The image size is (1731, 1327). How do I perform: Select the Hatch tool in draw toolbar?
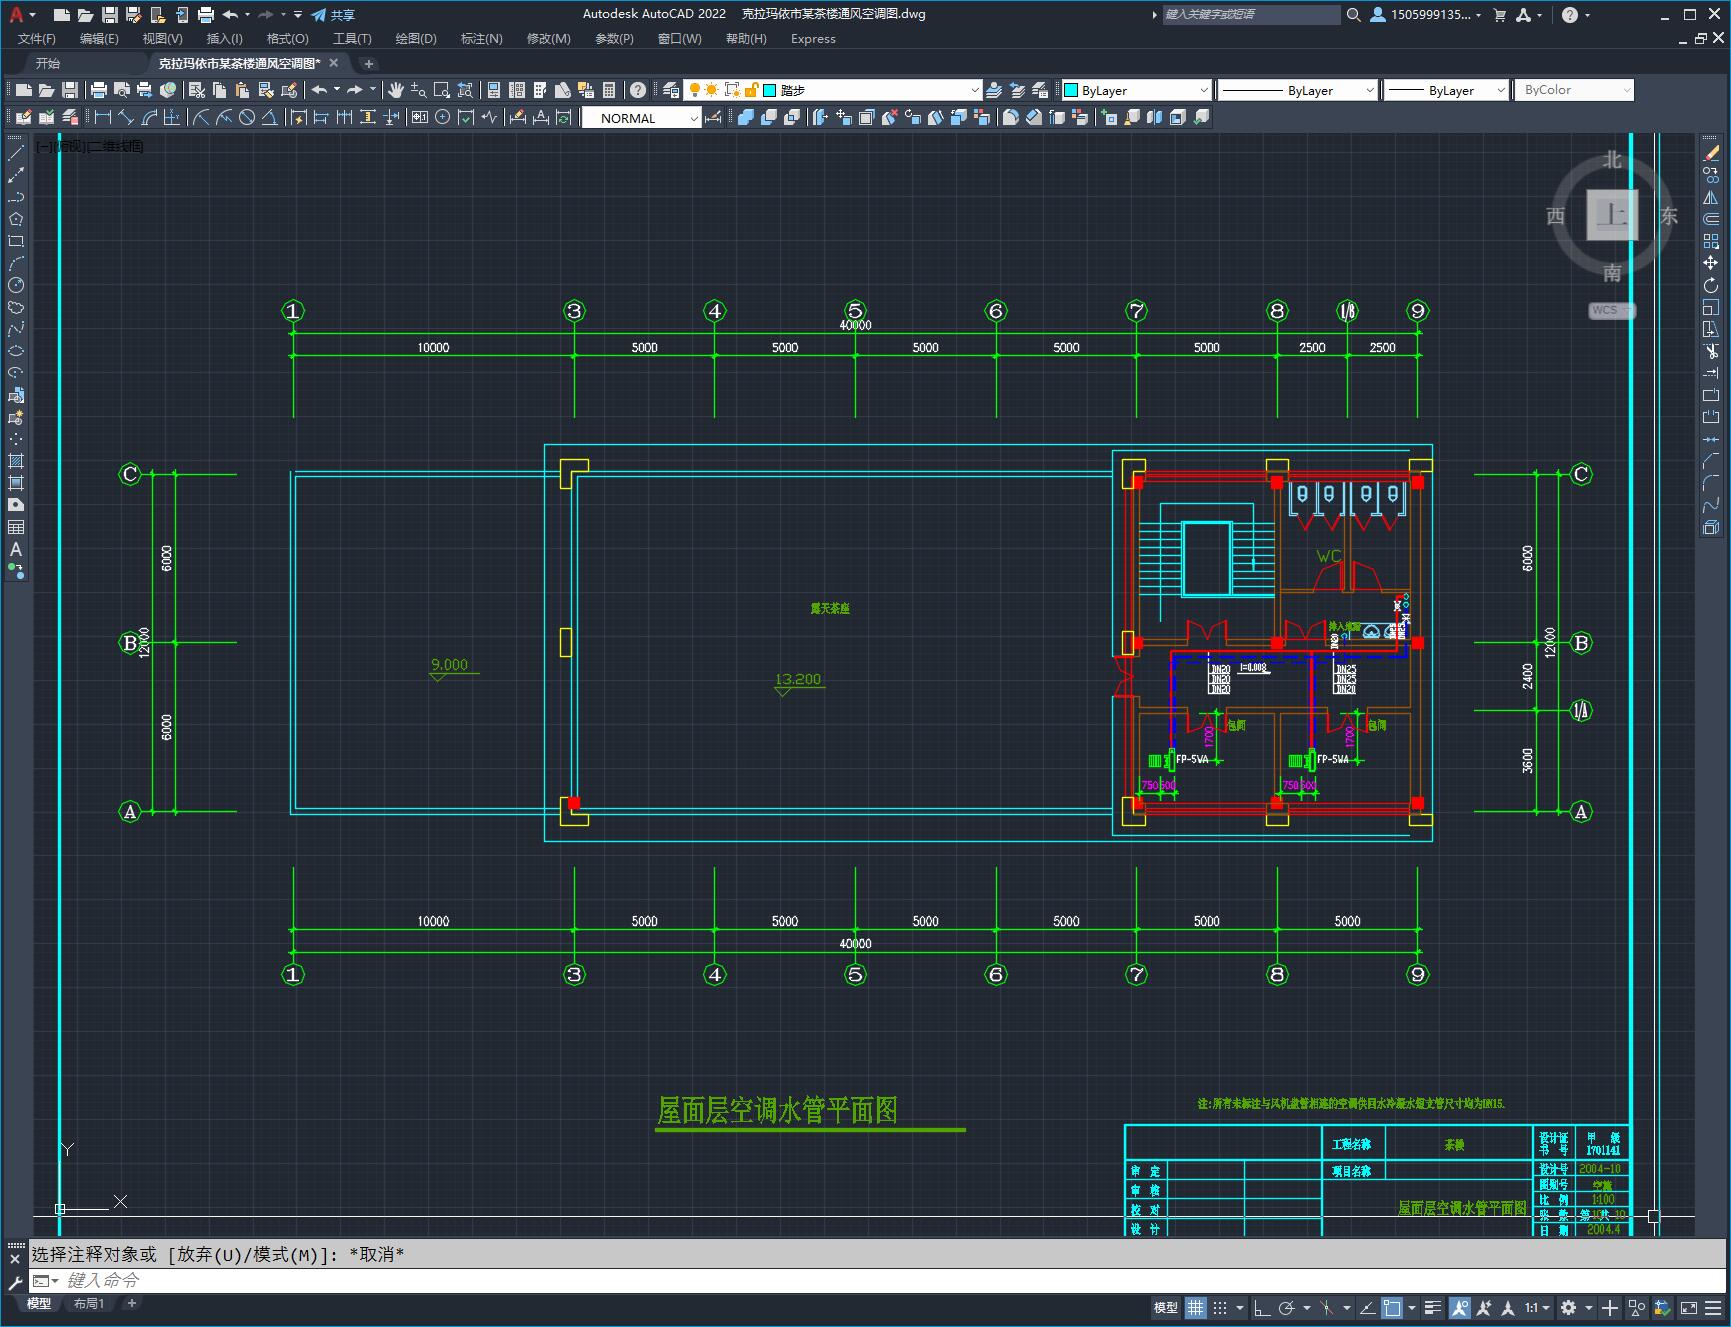point(16,461)
